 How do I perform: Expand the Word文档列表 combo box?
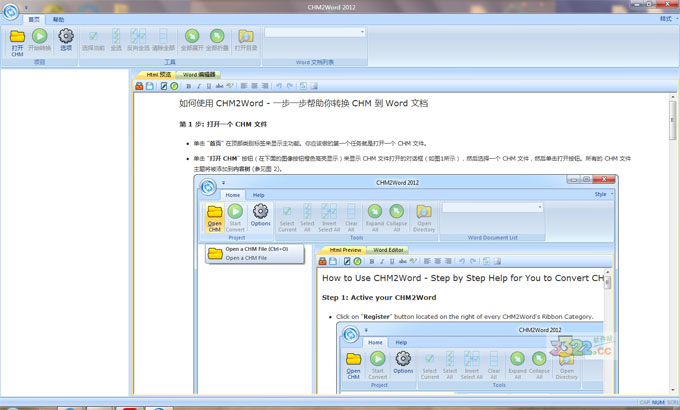[x=362, y=32]
